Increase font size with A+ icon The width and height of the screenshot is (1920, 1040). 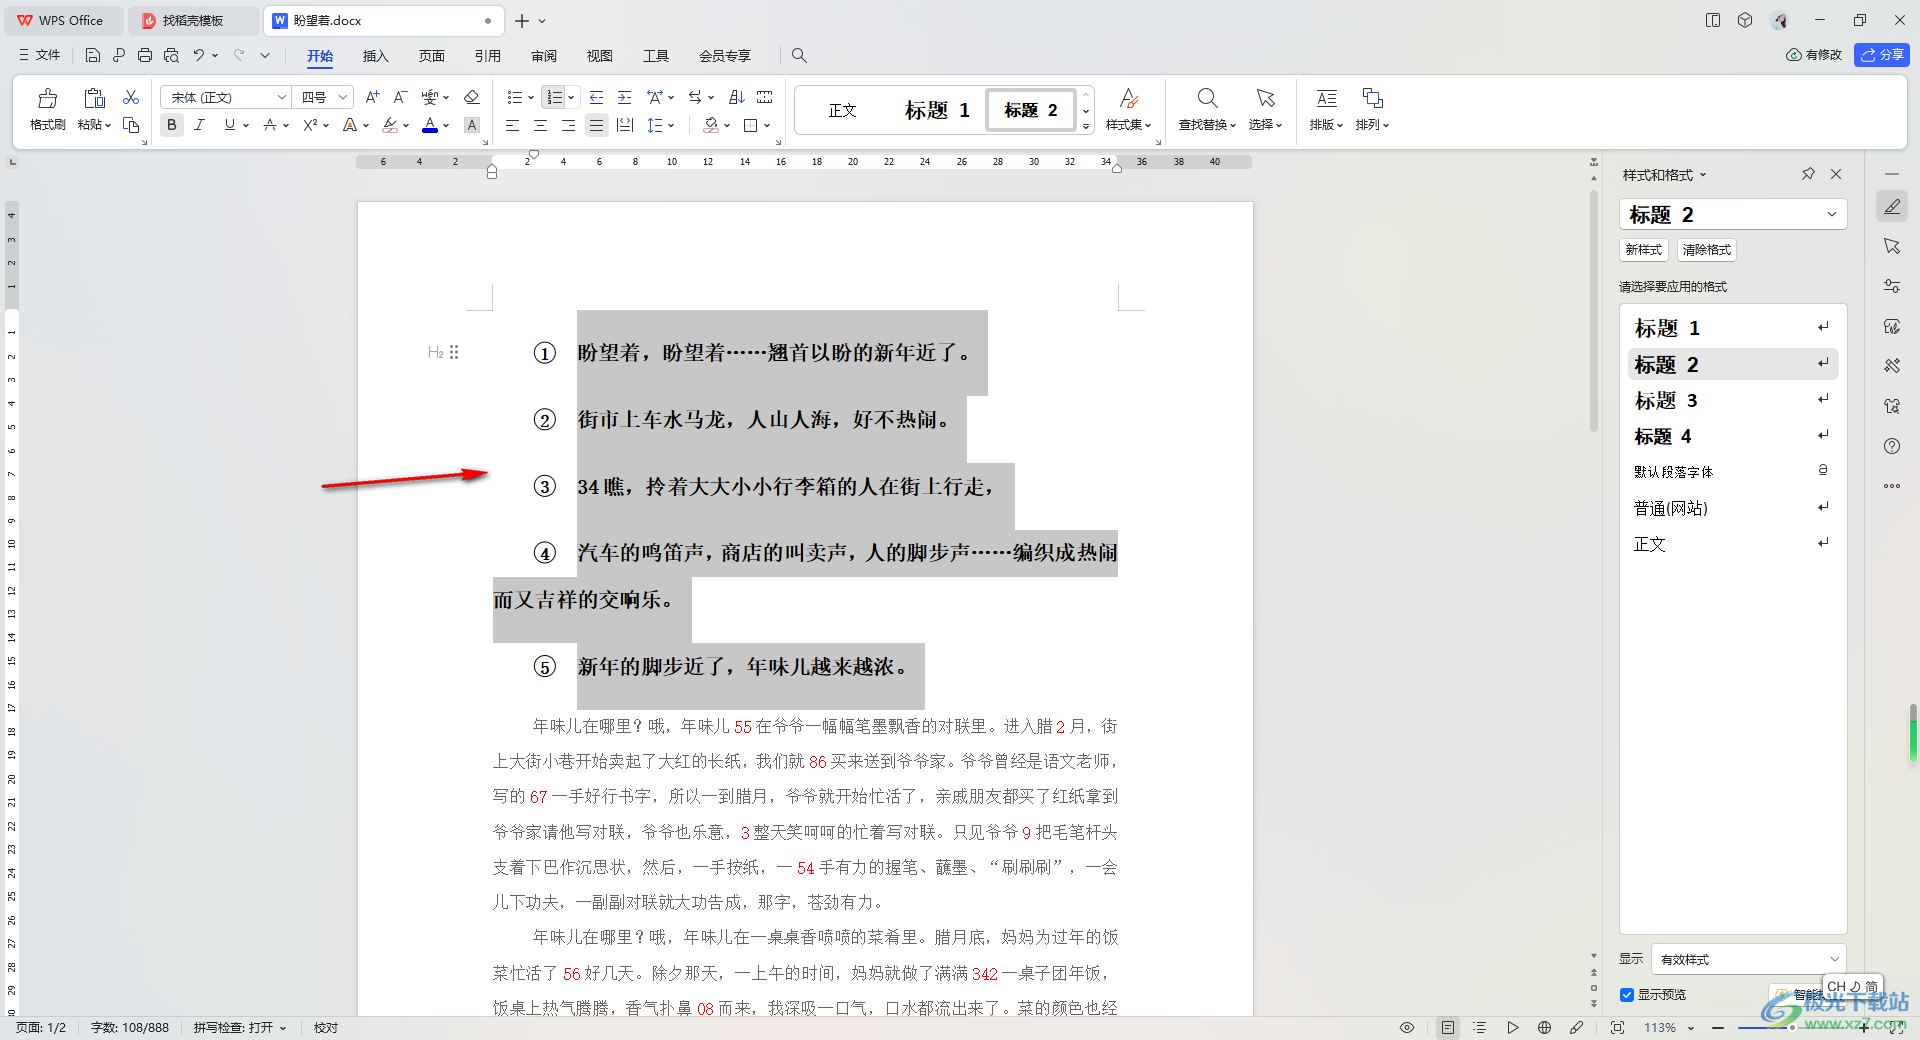click(372, 97)
